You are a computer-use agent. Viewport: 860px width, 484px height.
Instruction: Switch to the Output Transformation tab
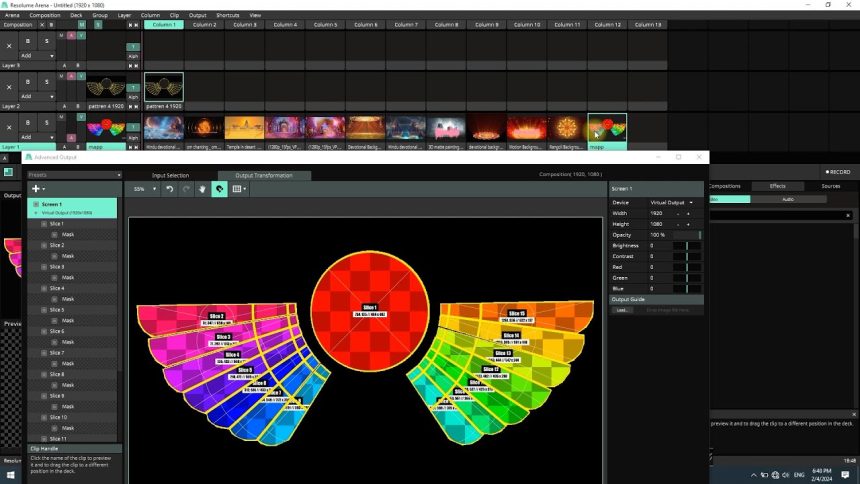(x=264, y=176)
